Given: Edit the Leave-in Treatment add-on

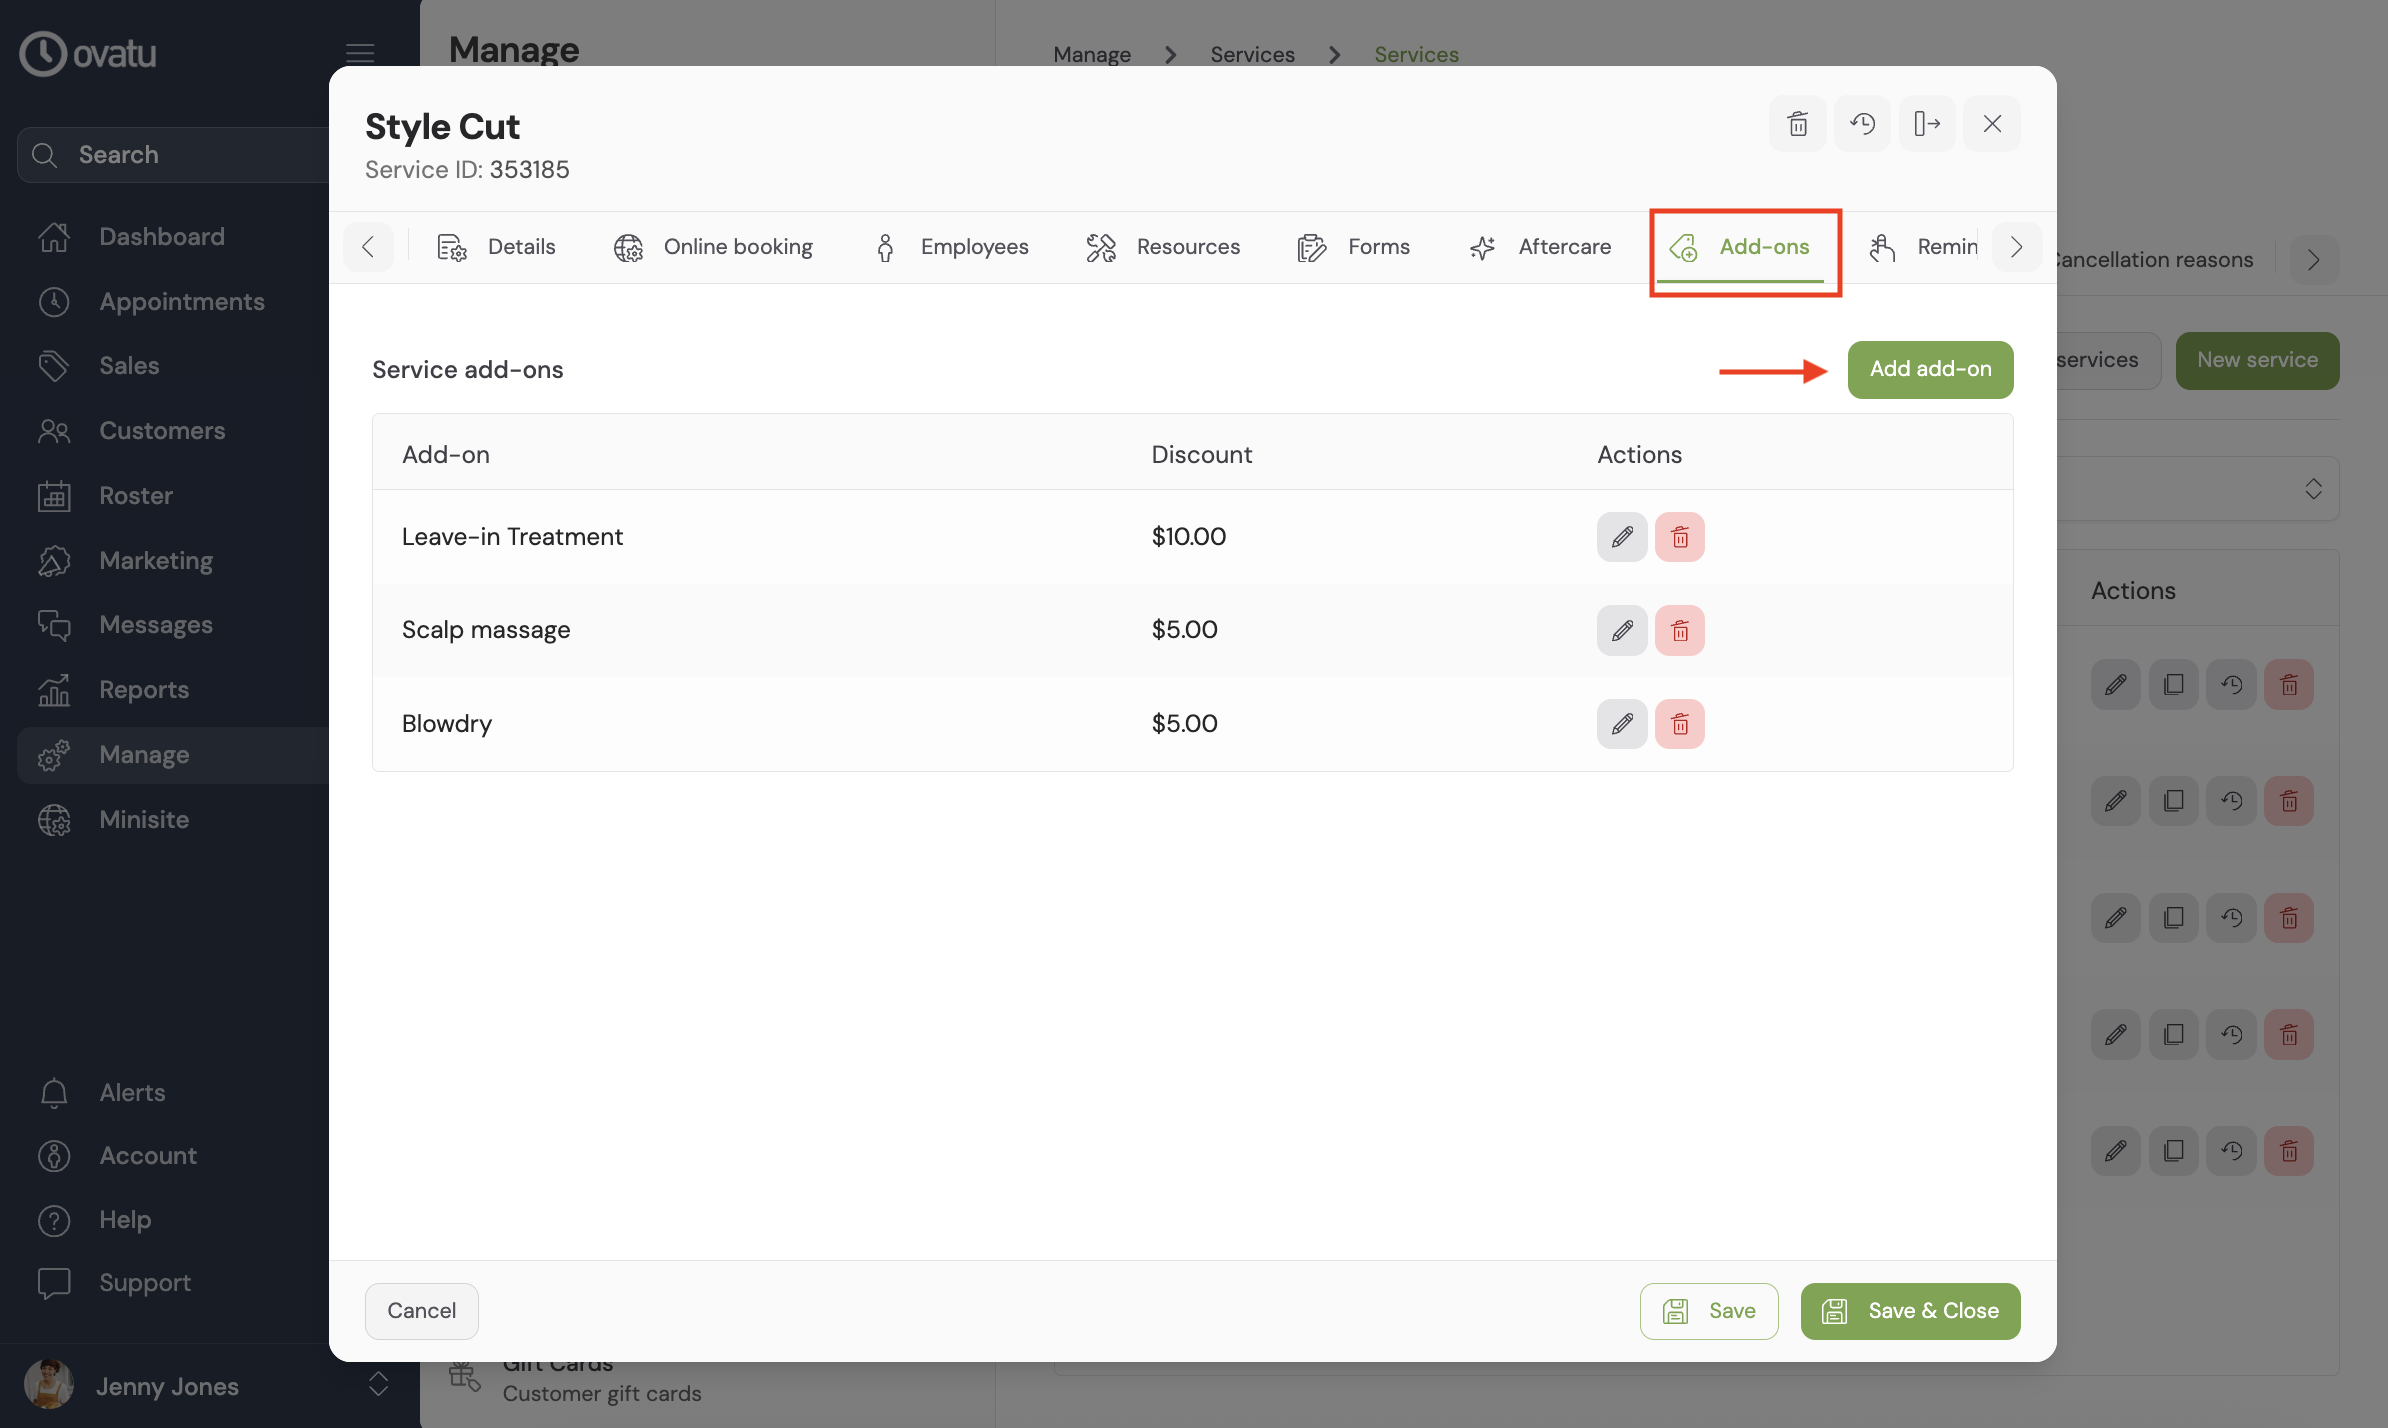Looking at the screenshot, I should click(1621, 537).
